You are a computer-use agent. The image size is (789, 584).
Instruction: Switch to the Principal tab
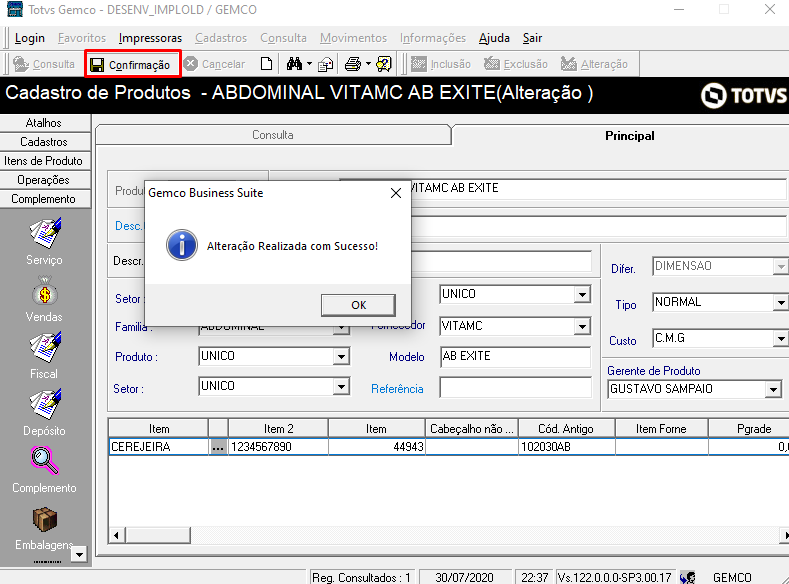click(x=629, y=136)
